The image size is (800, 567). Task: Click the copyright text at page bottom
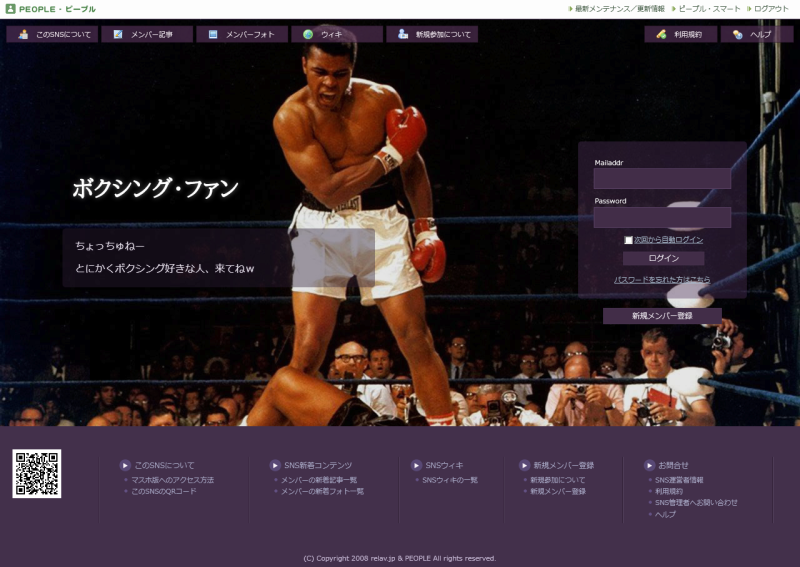pos(399,558)
